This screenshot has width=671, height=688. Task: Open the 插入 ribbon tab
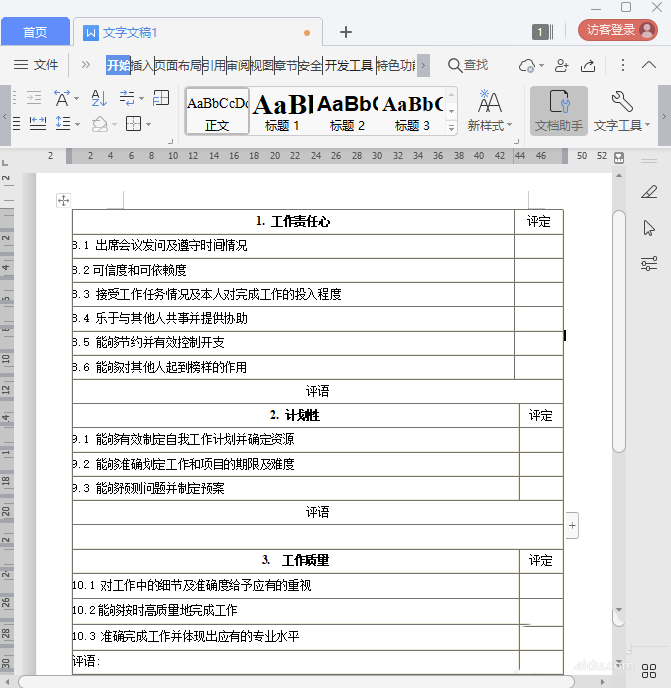[142, 65]
